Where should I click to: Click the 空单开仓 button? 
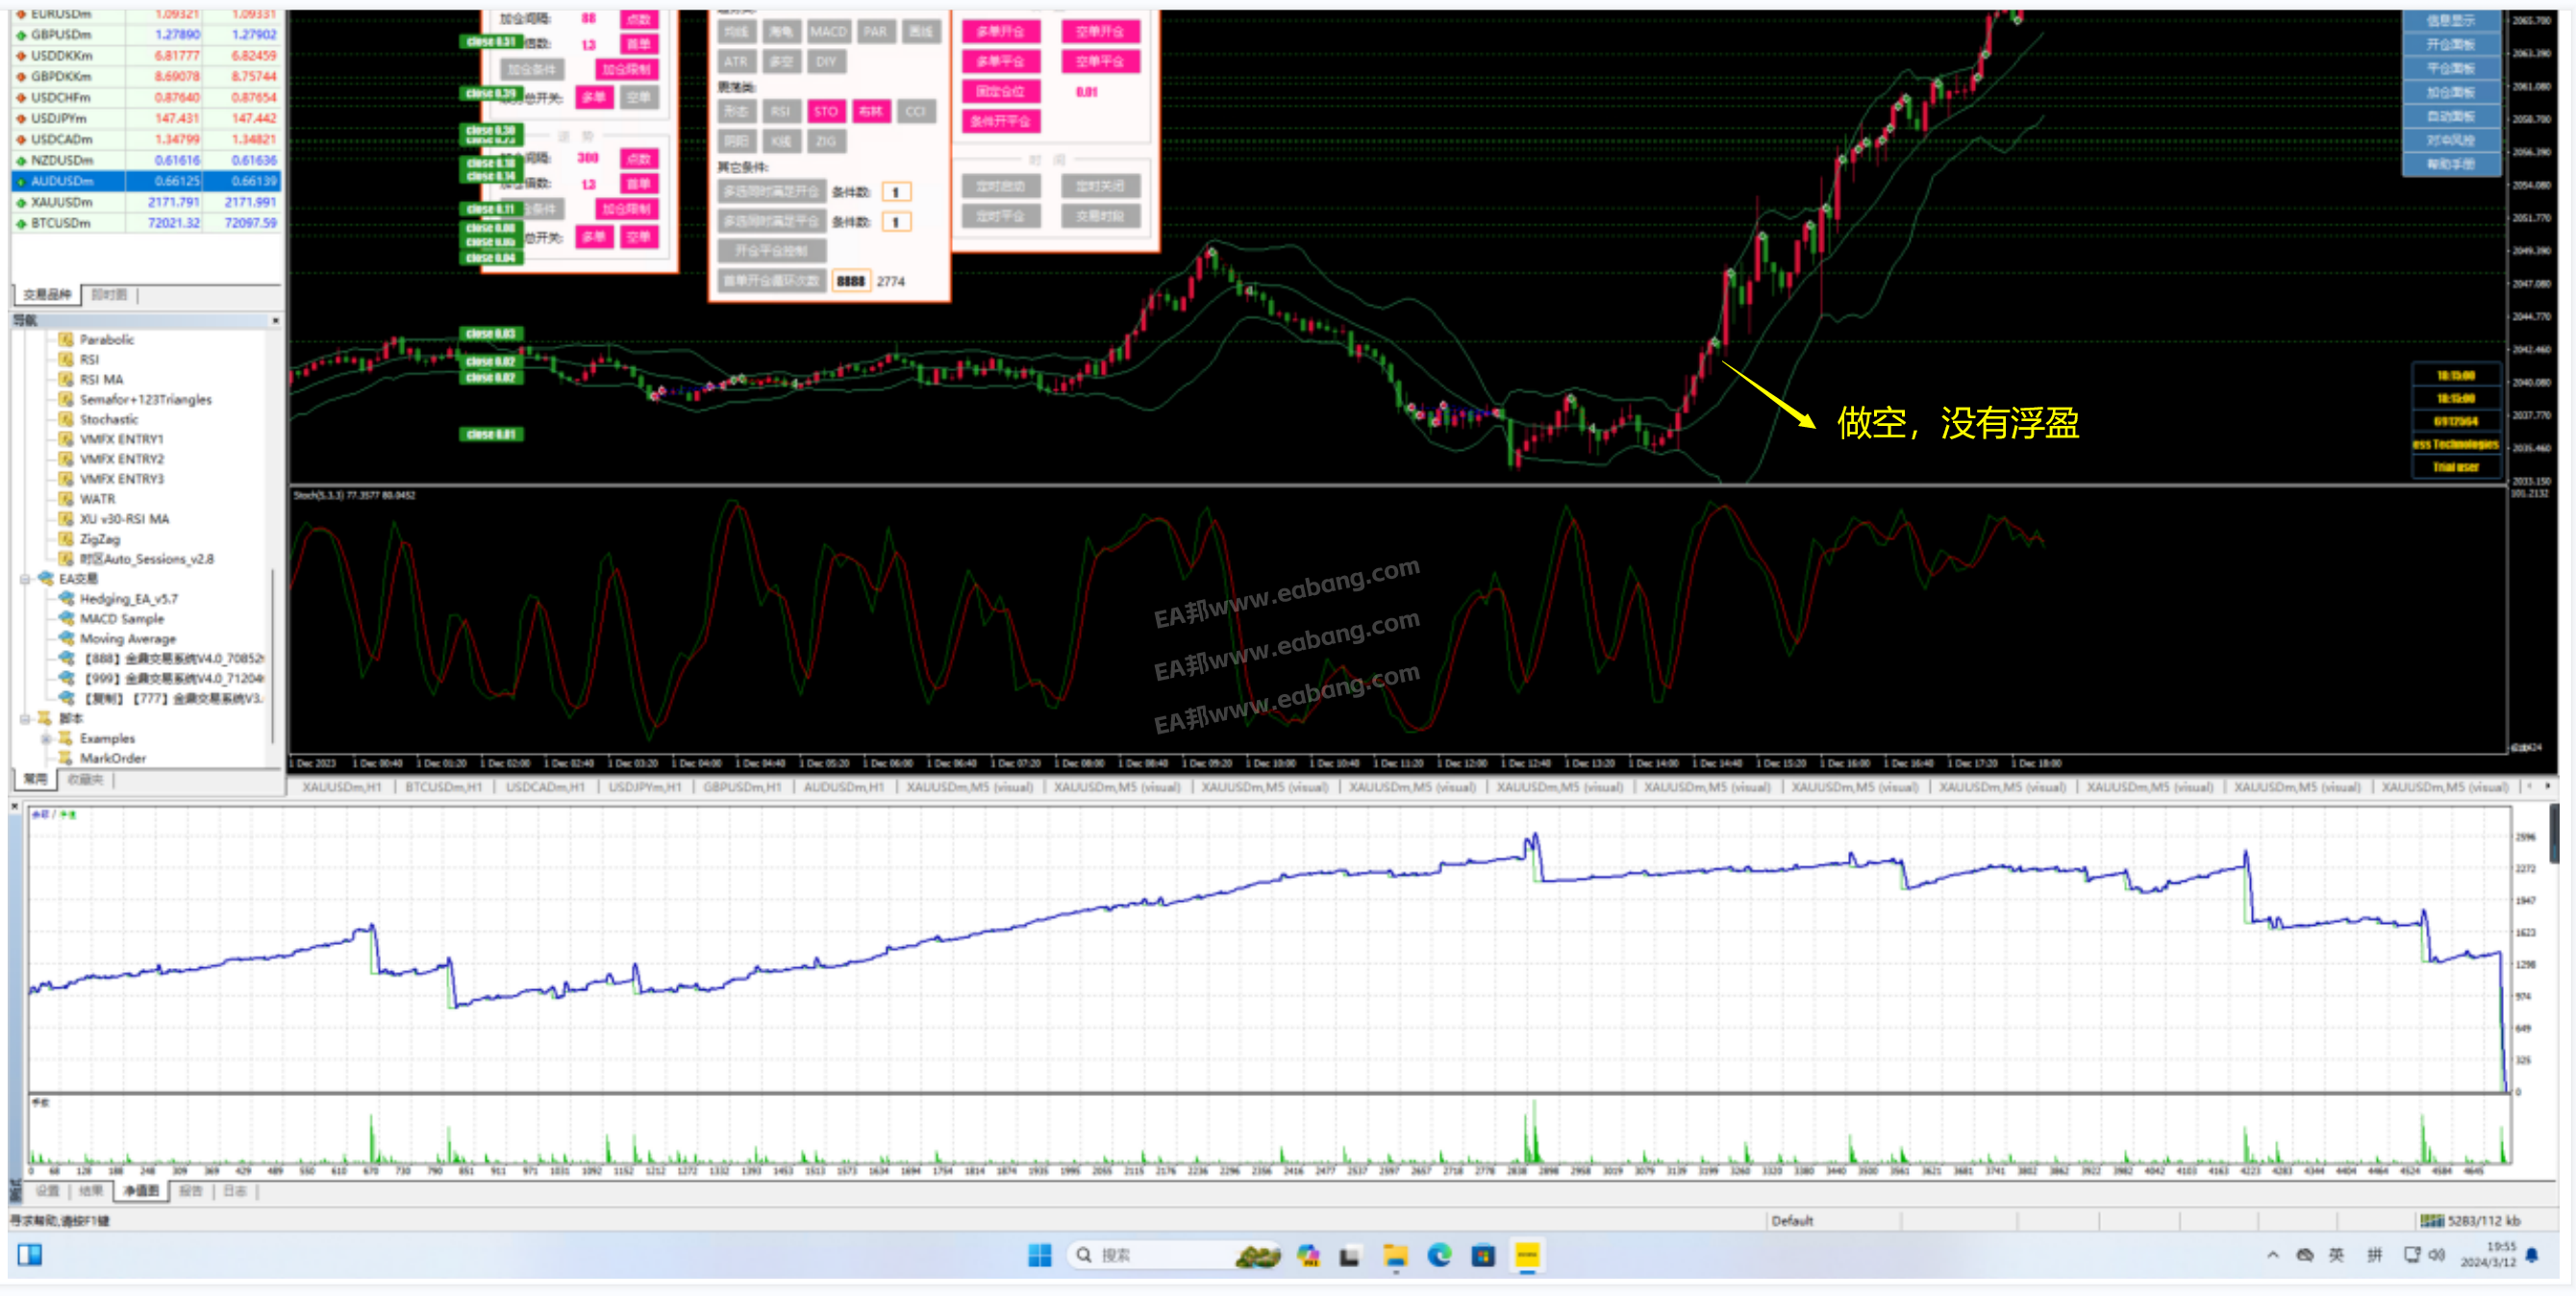click(1100, 32)
